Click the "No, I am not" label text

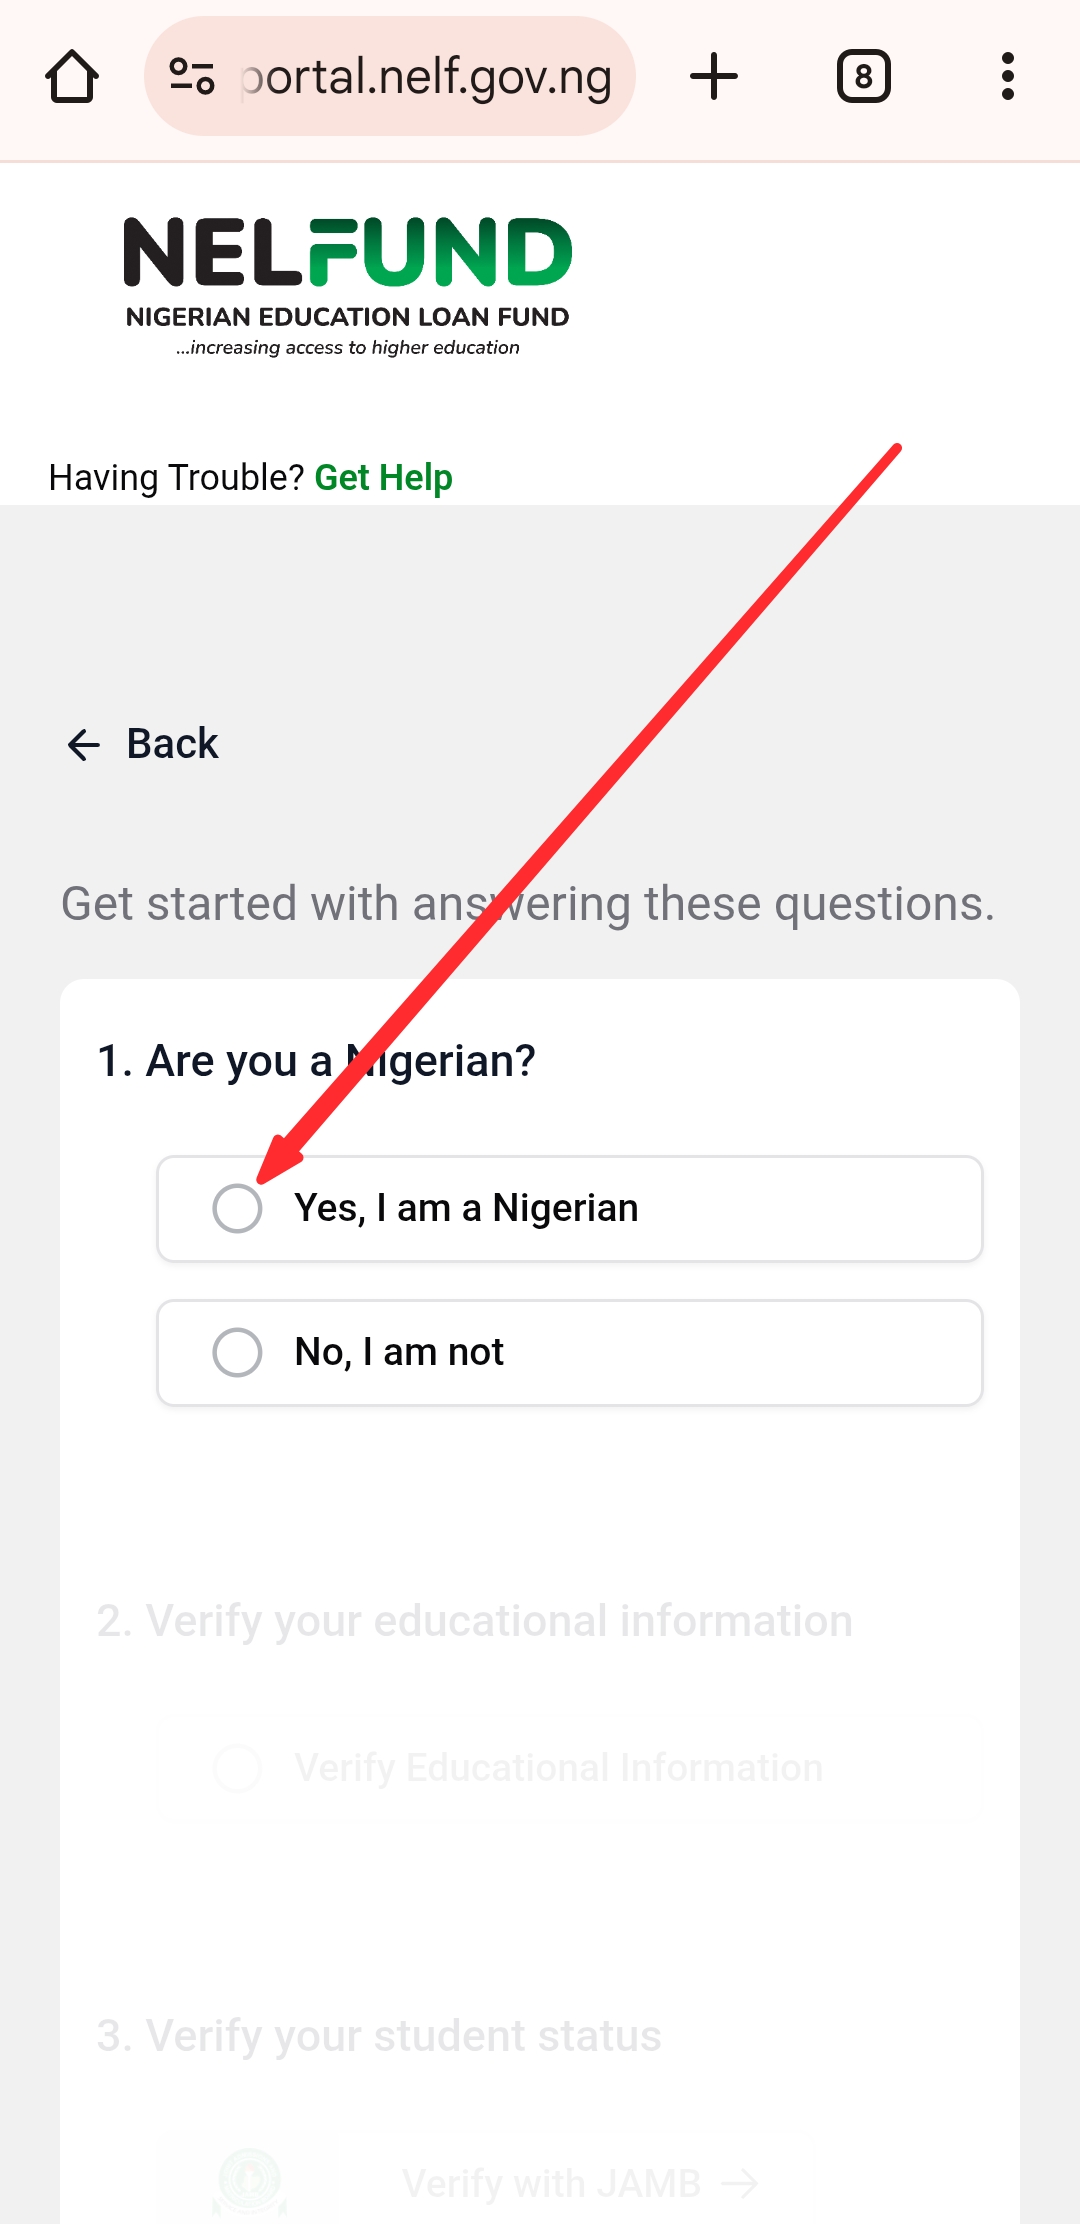click(x=399, y=1353)
